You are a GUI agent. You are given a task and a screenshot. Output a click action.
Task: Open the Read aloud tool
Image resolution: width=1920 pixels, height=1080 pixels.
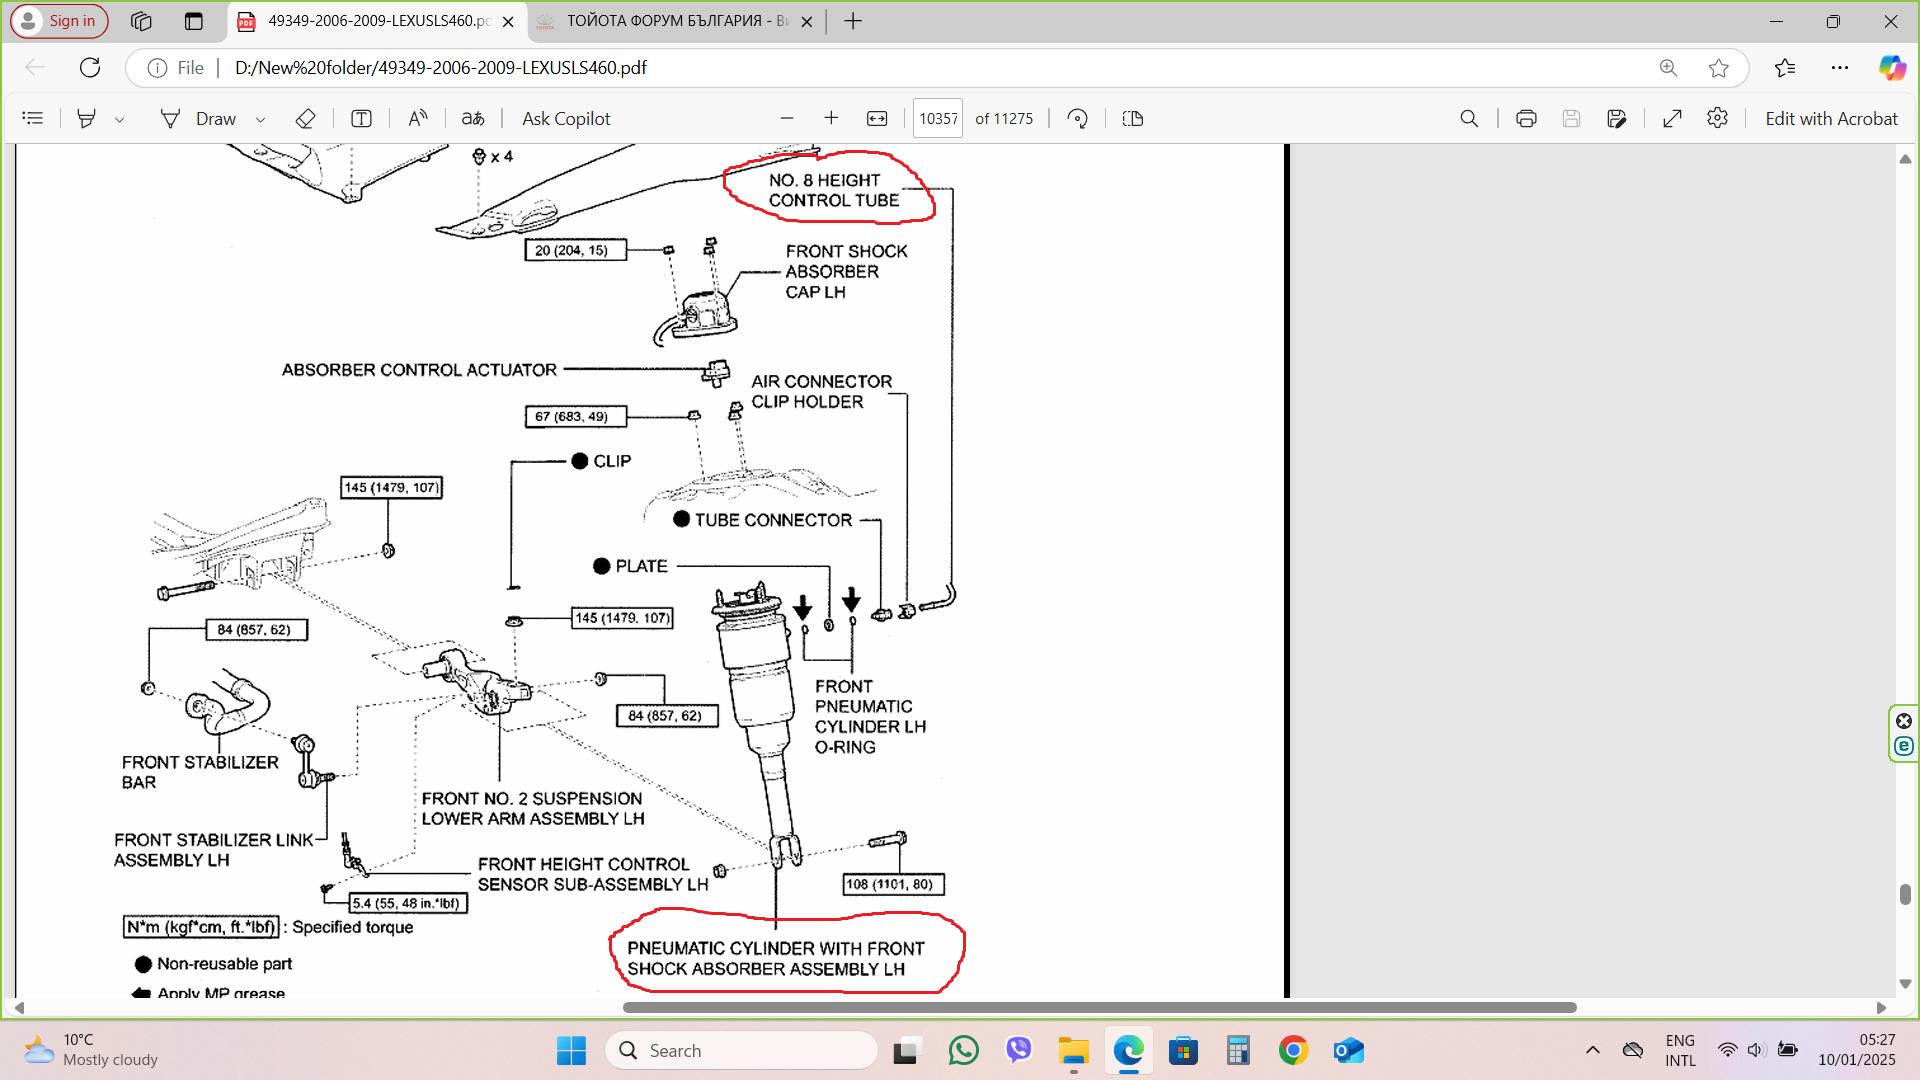tap(418, 118)
